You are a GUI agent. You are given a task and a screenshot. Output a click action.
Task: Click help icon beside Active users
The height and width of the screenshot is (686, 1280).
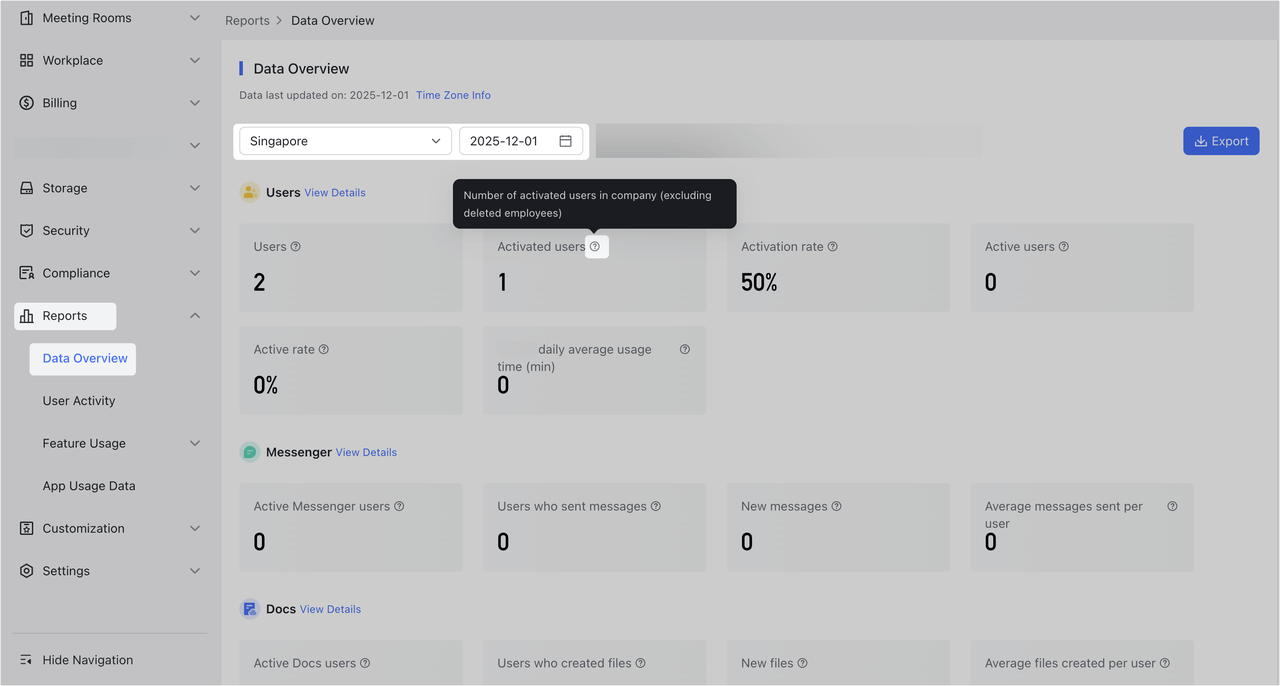1064,247
